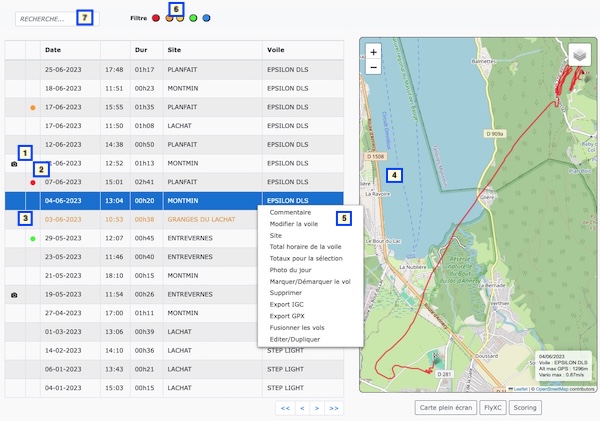Select Total horaire de la voile
This screenshot has height=421, width=600.
(x=305, y=247)
